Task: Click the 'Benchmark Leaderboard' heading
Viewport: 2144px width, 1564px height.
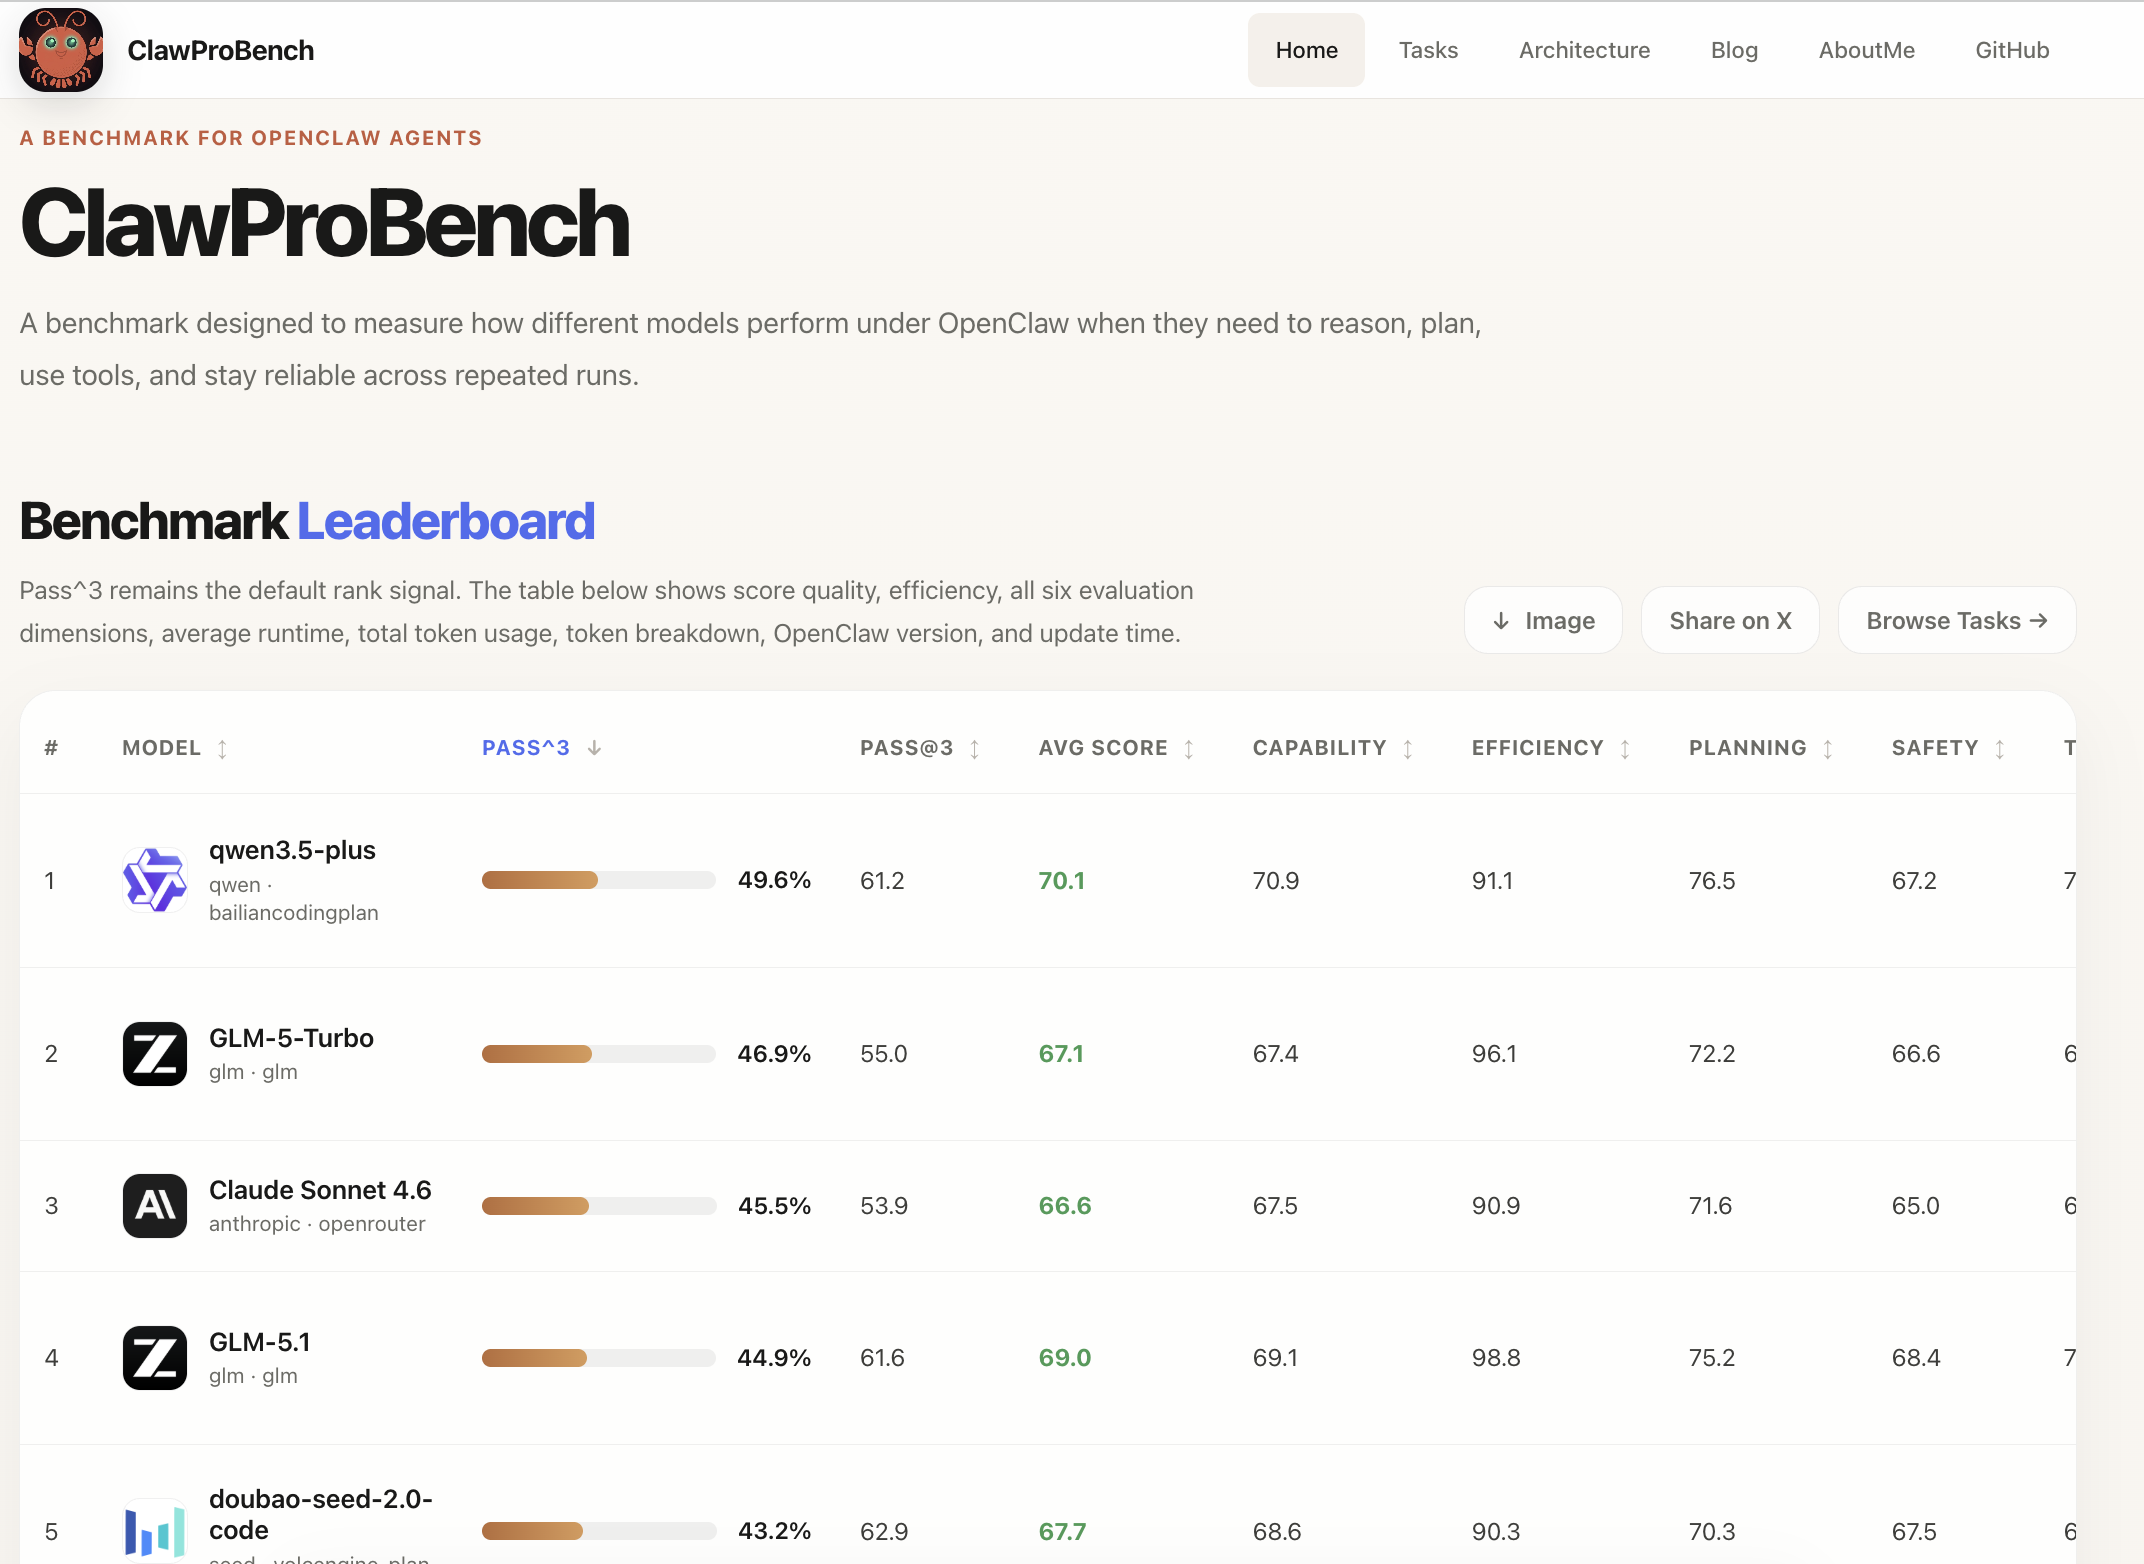Action: coord(307,521)
